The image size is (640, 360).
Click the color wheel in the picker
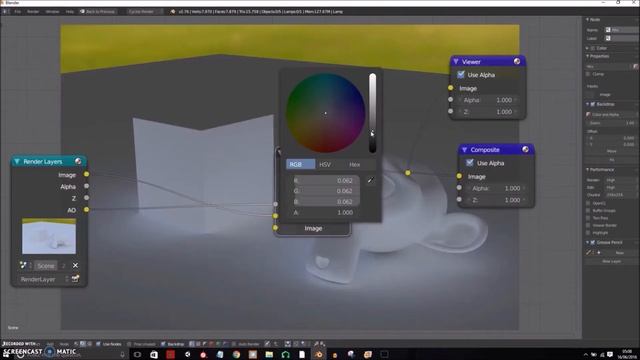pos(325,113)
